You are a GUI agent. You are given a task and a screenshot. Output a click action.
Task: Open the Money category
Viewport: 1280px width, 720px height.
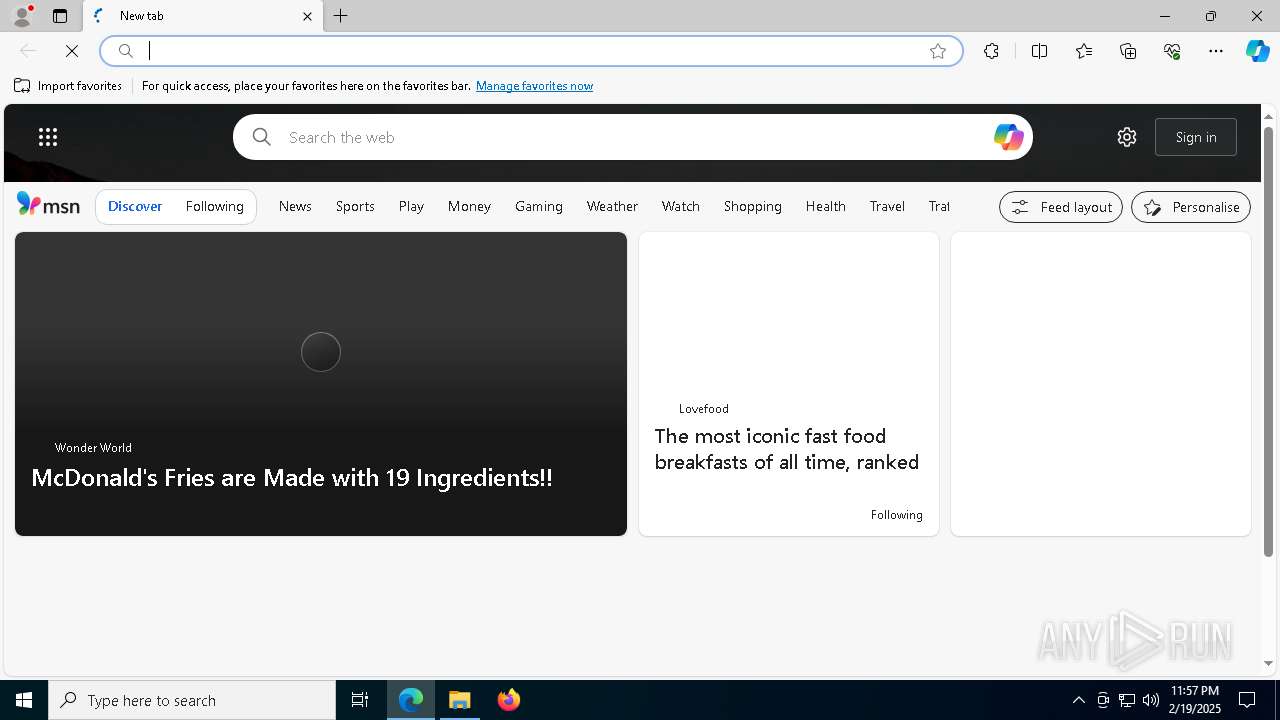pyautogui.click(x=469, y=206)
